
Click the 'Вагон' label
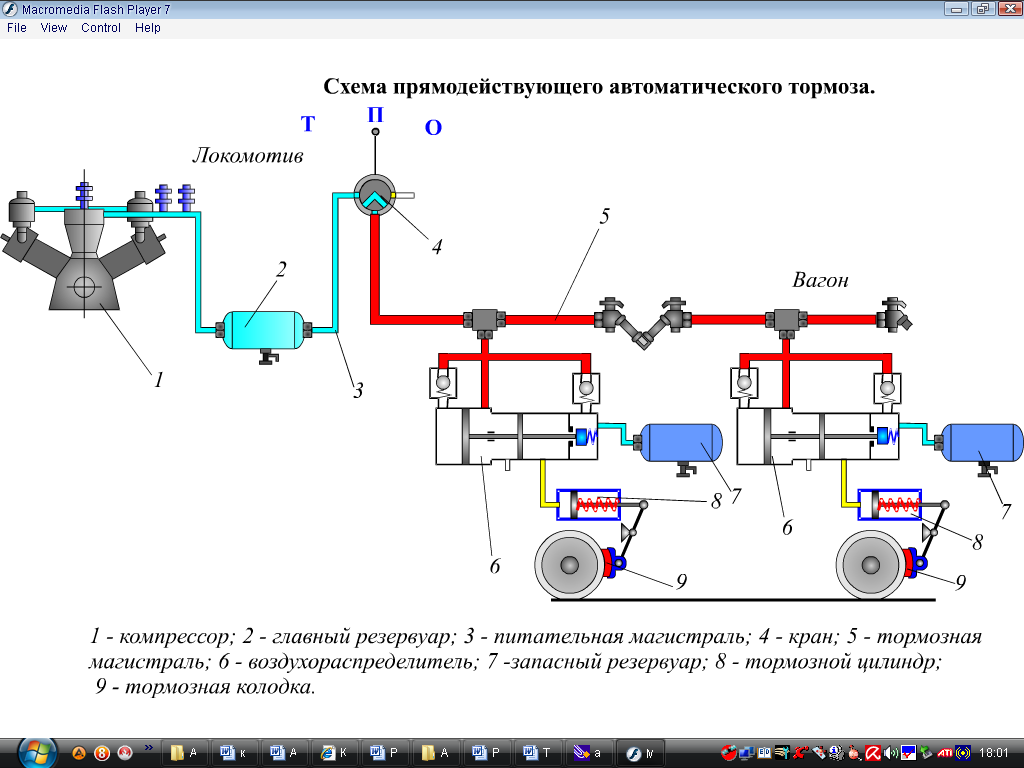click(x=820, y=280)
